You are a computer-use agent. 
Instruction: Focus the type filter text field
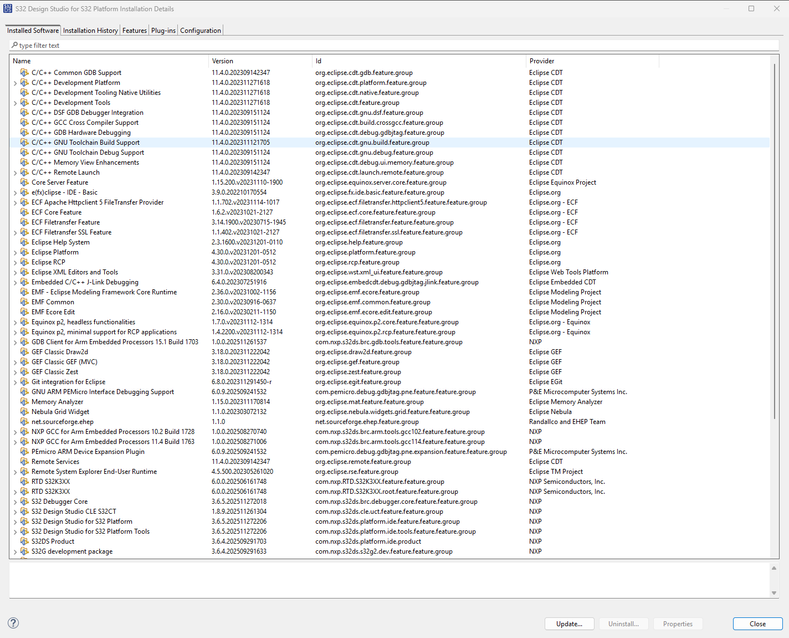(x=394, y=45)
